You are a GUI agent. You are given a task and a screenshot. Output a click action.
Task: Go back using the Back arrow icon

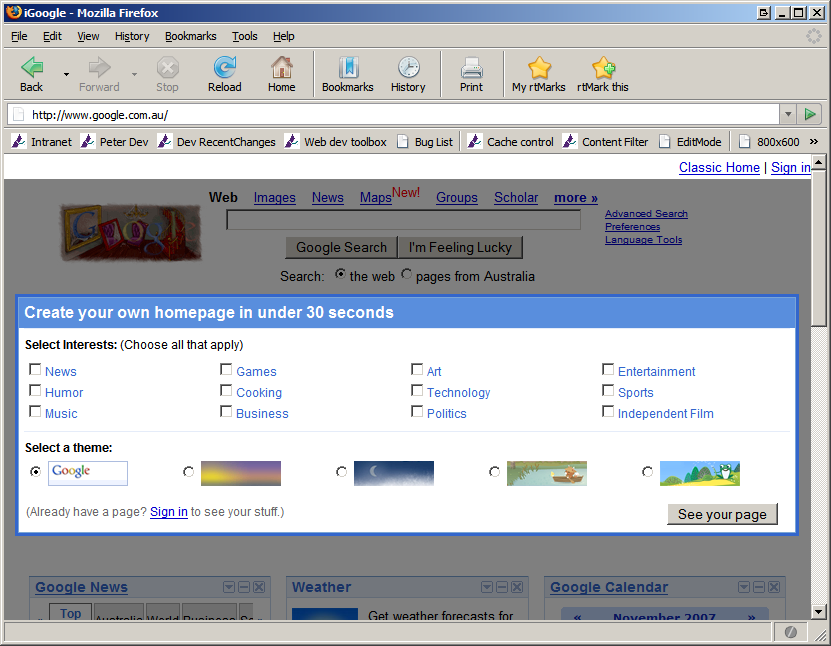(x=32, y=67)
